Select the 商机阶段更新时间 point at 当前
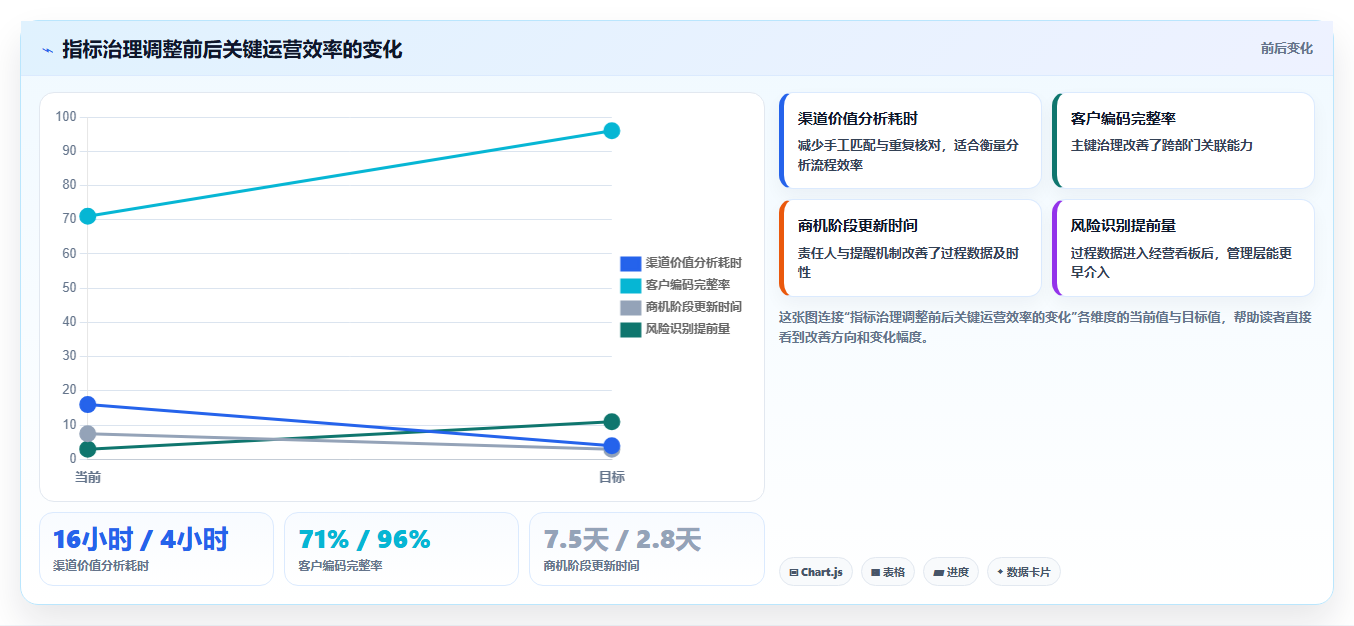This screenshot has height=626, width=1354. coord(88,434)
